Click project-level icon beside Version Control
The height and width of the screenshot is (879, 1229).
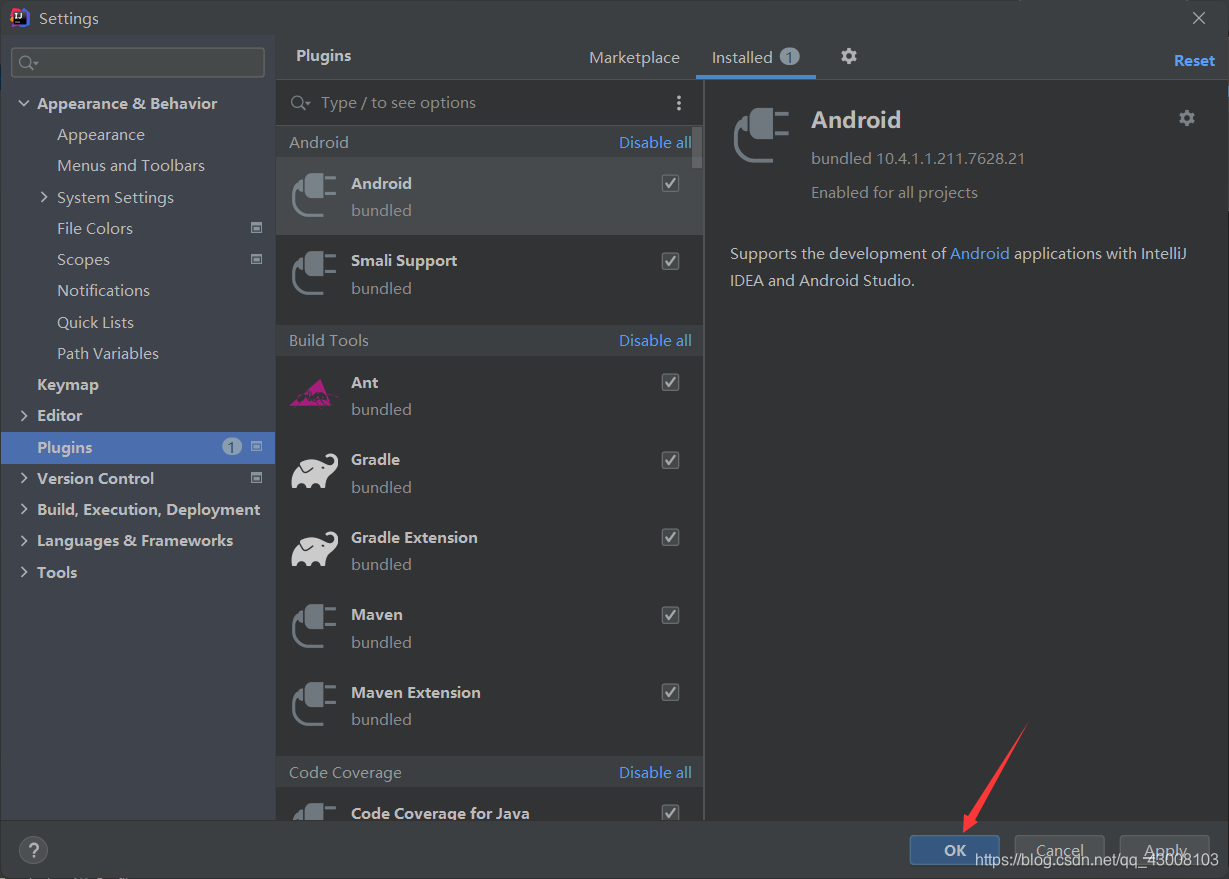(256, 478)
